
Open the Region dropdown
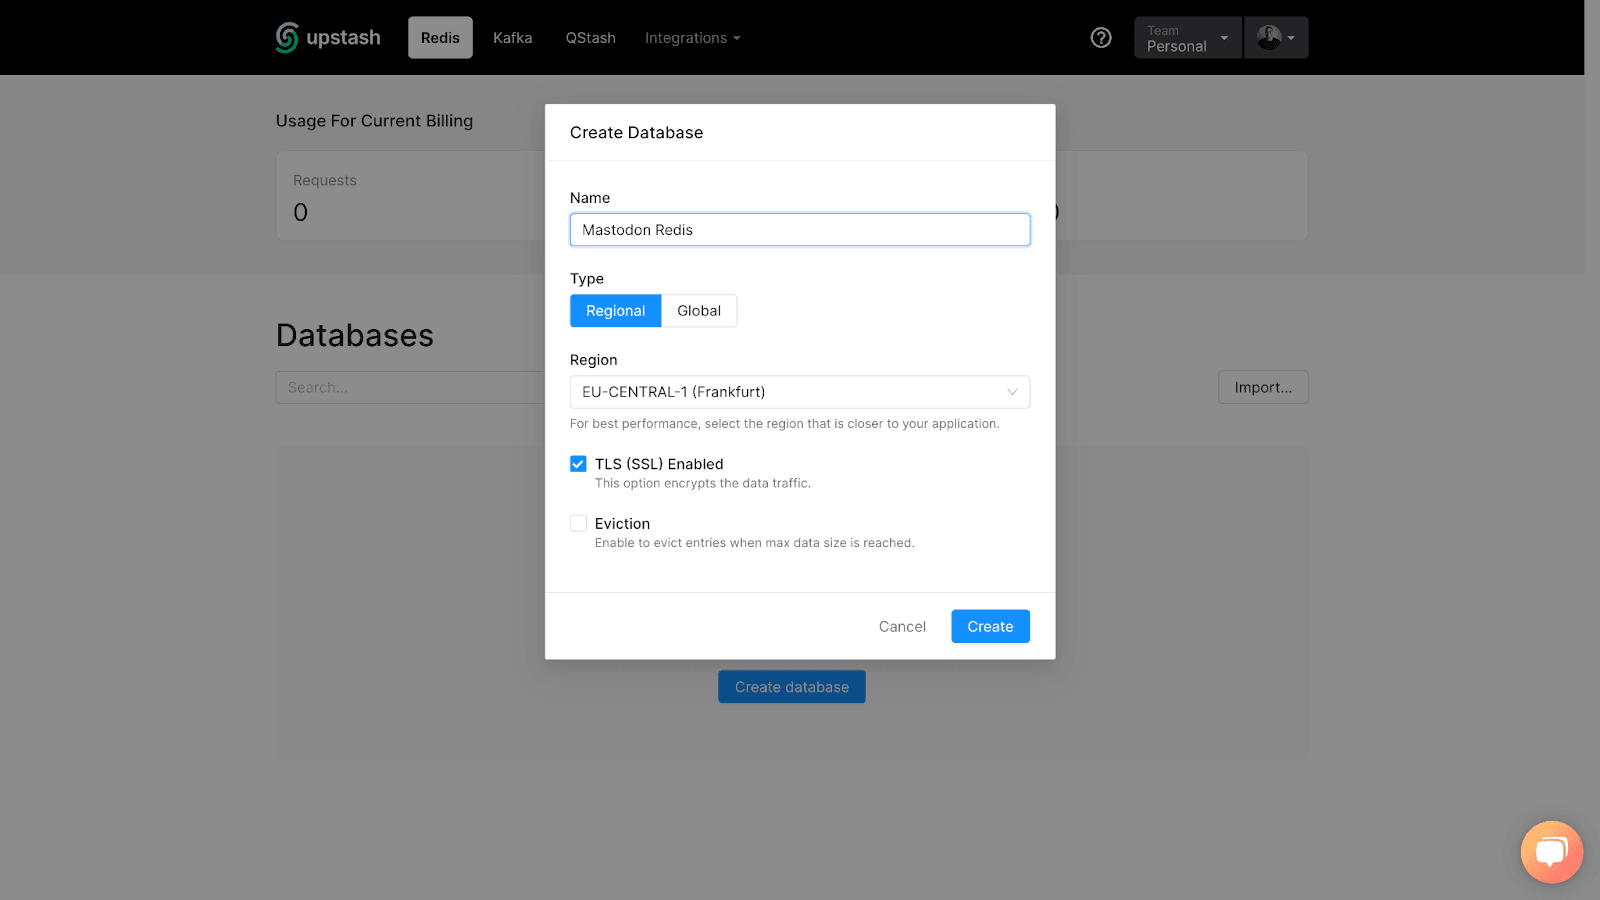point(799,391)
